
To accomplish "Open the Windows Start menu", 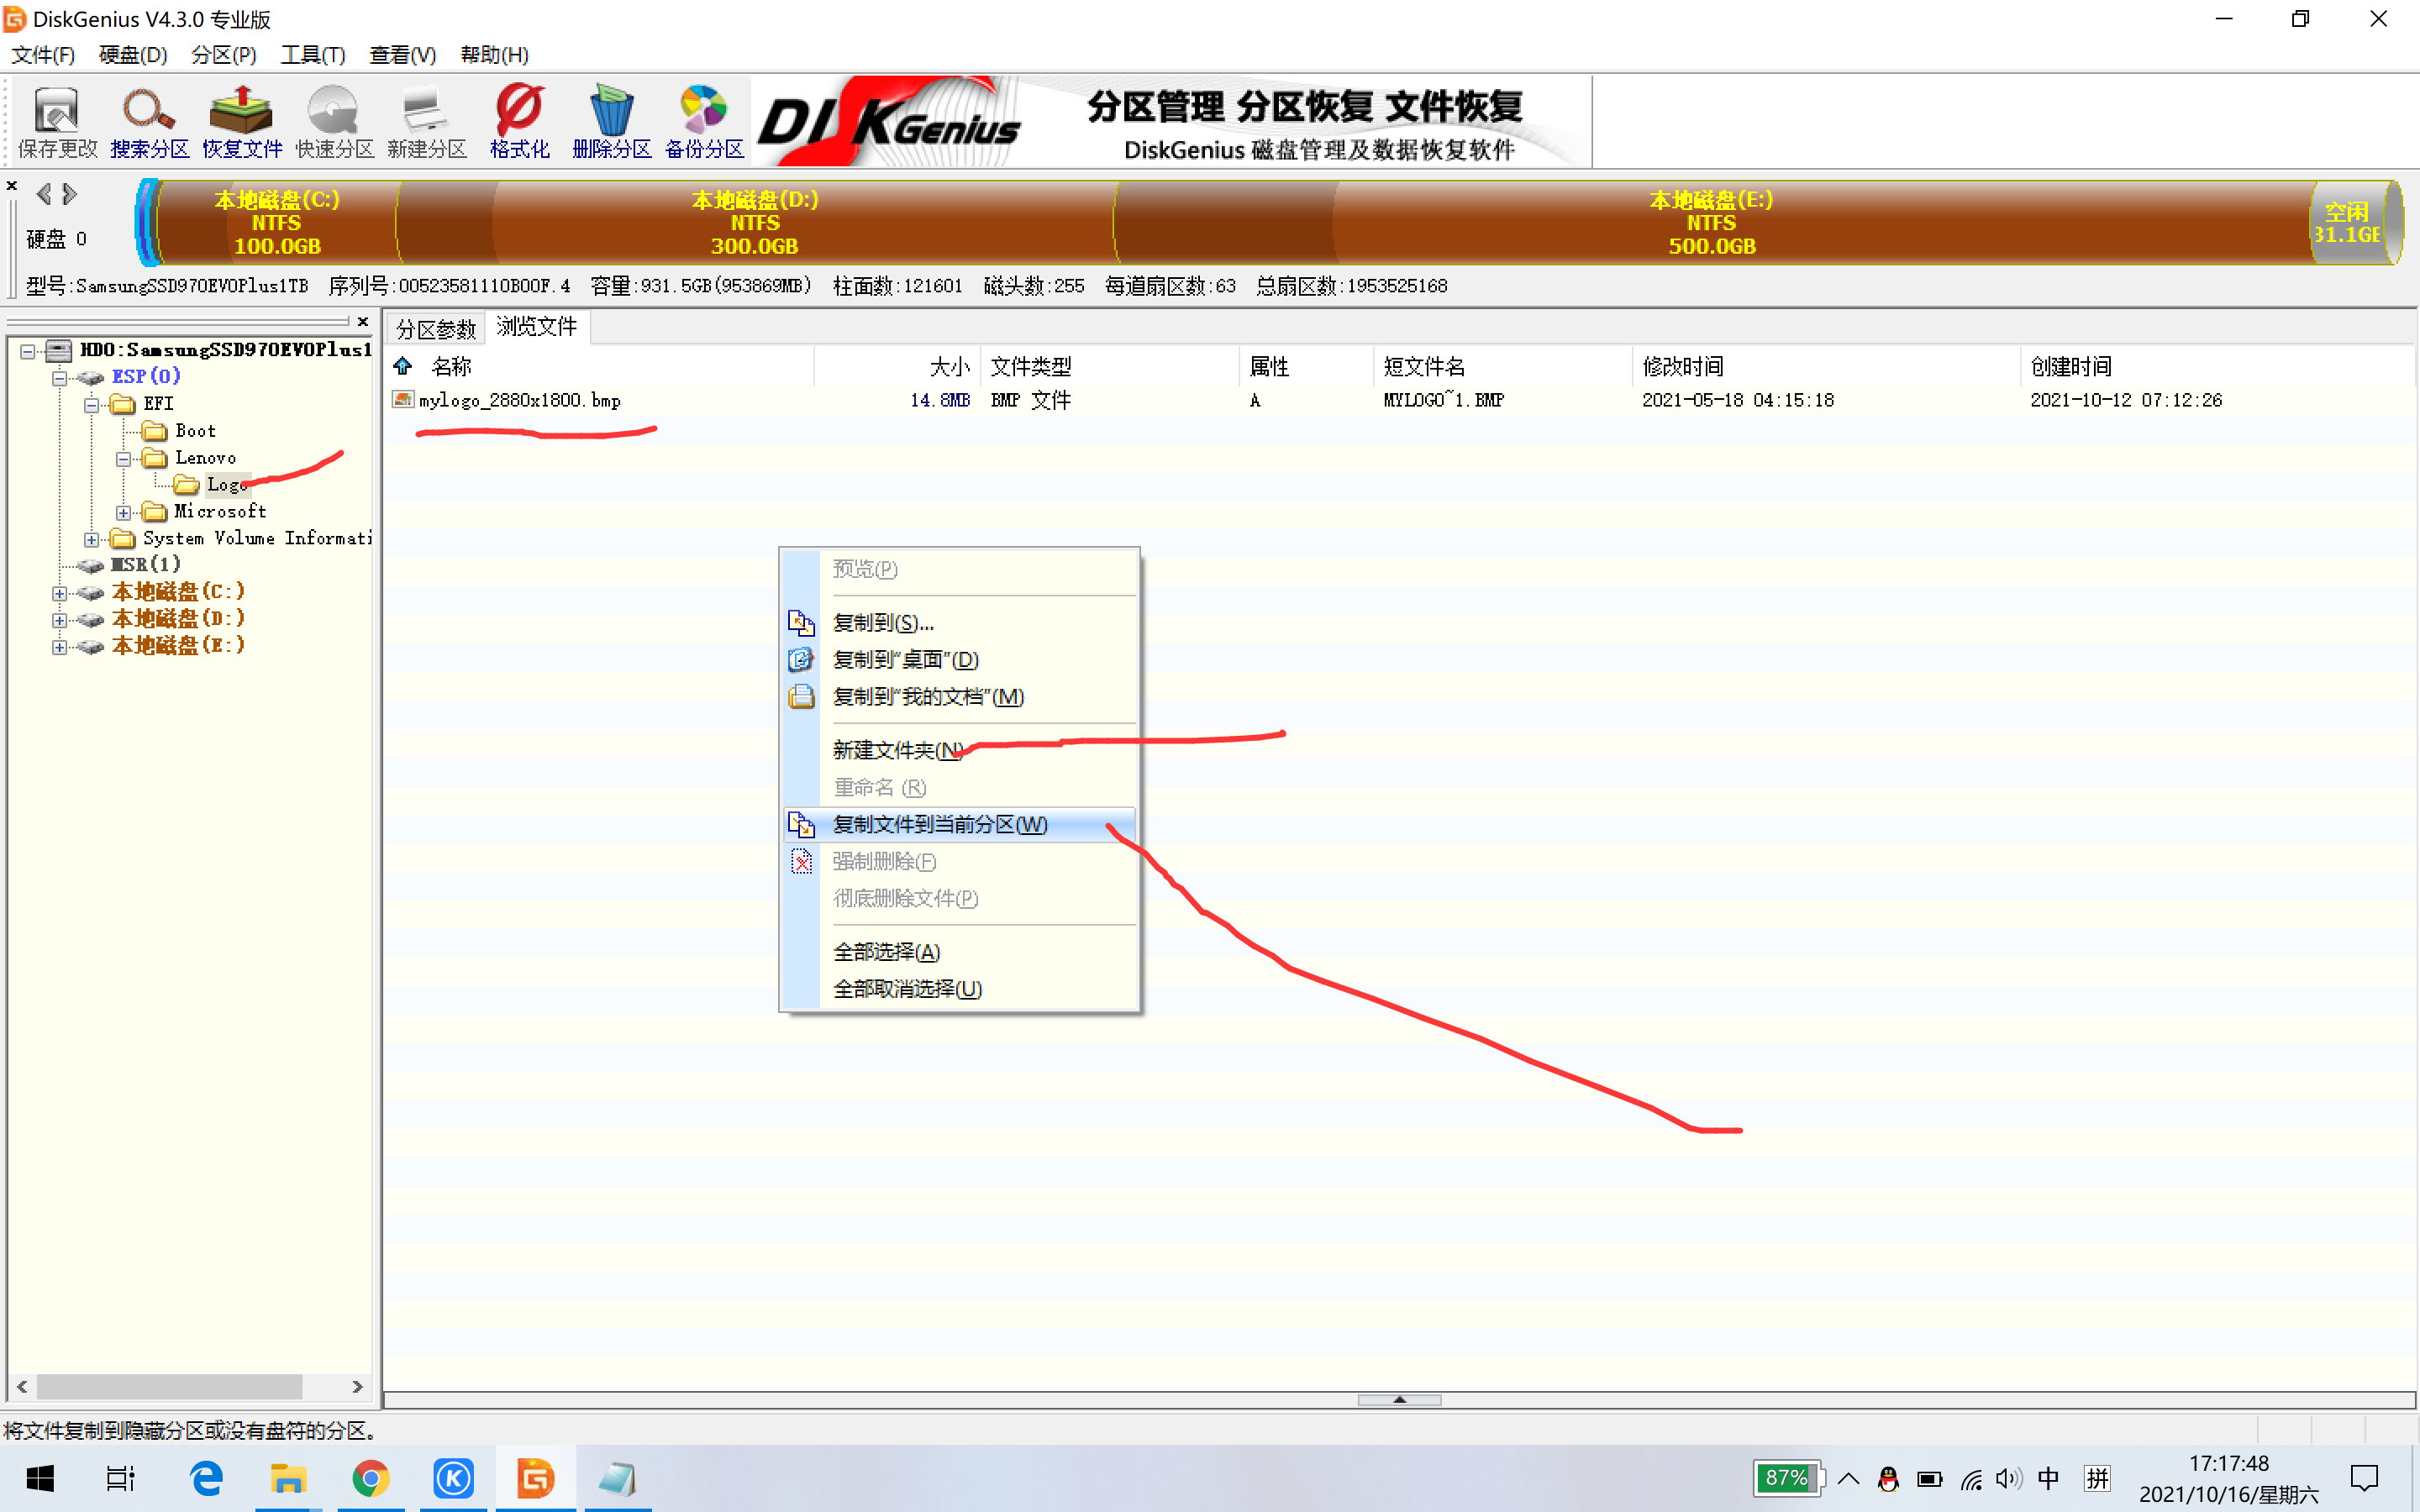I will point(40,1478).
